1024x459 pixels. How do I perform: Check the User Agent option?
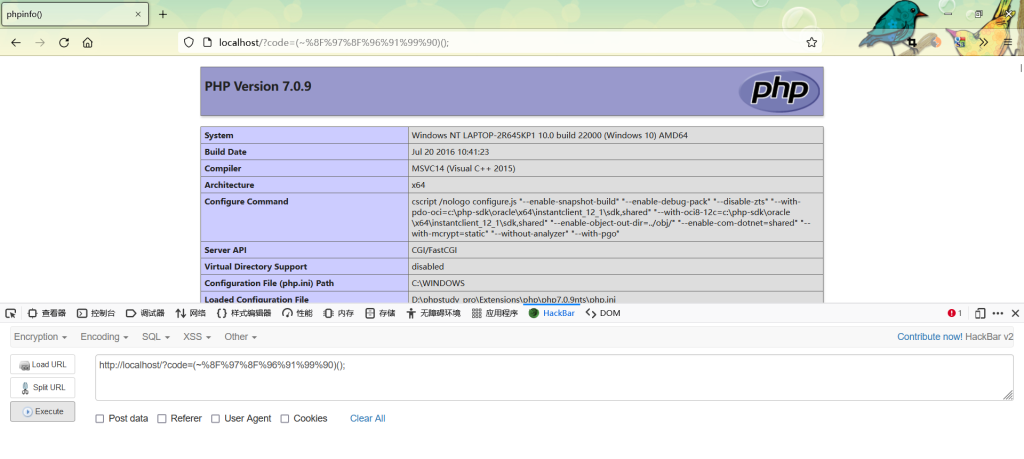pos(216,418)
